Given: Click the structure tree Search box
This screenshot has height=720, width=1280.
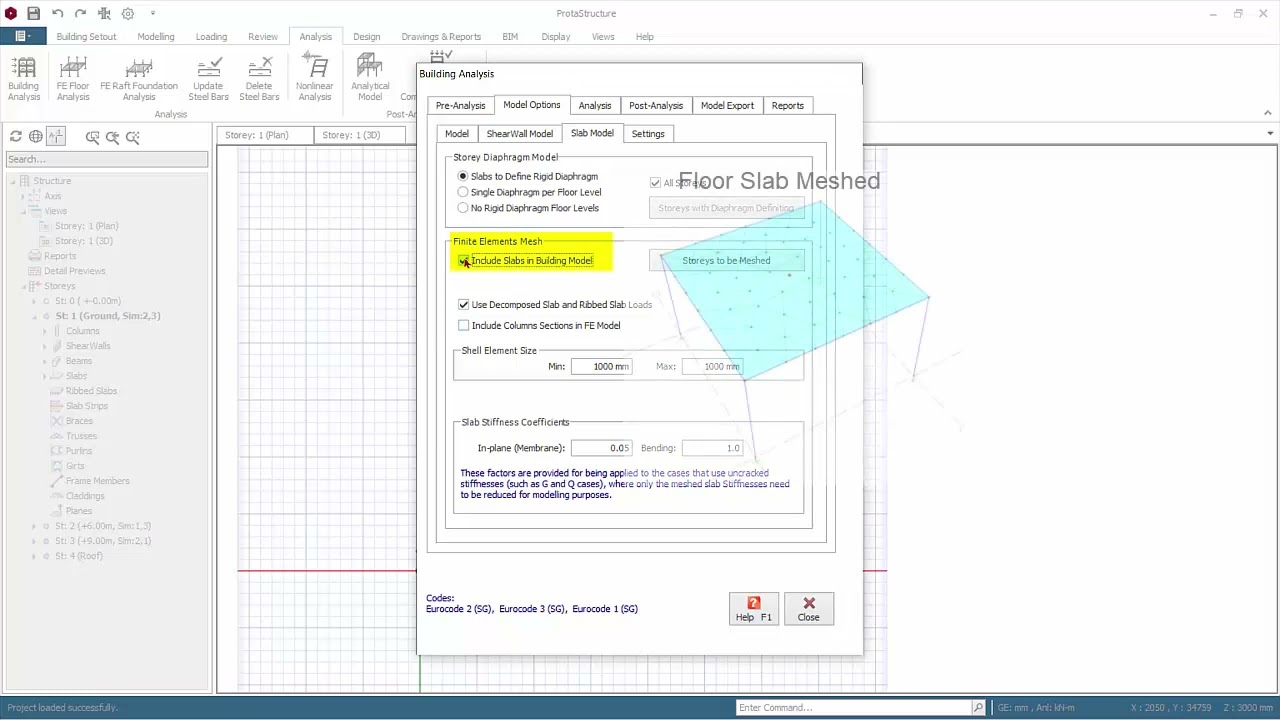Looking at the screenshot, I should 107,159.
